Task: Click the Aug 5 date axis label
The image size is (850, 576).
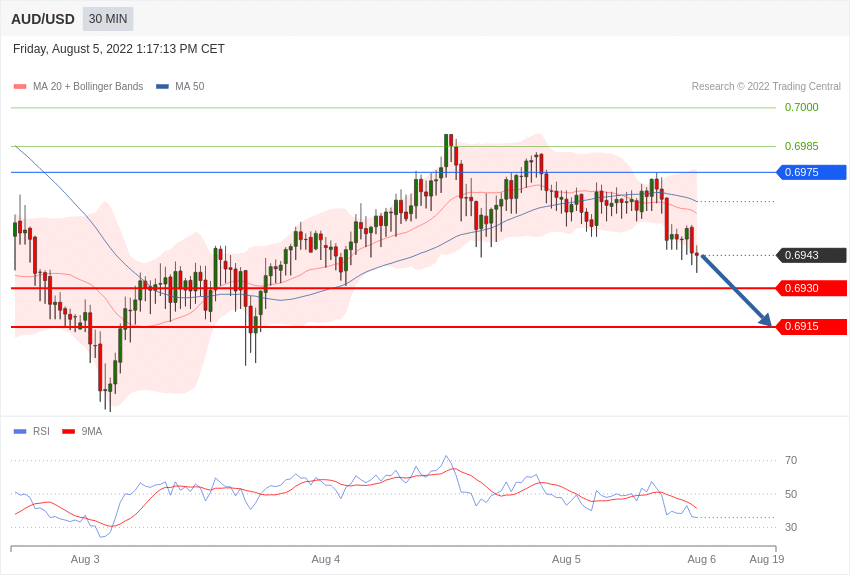Action: tap(566, 559)
